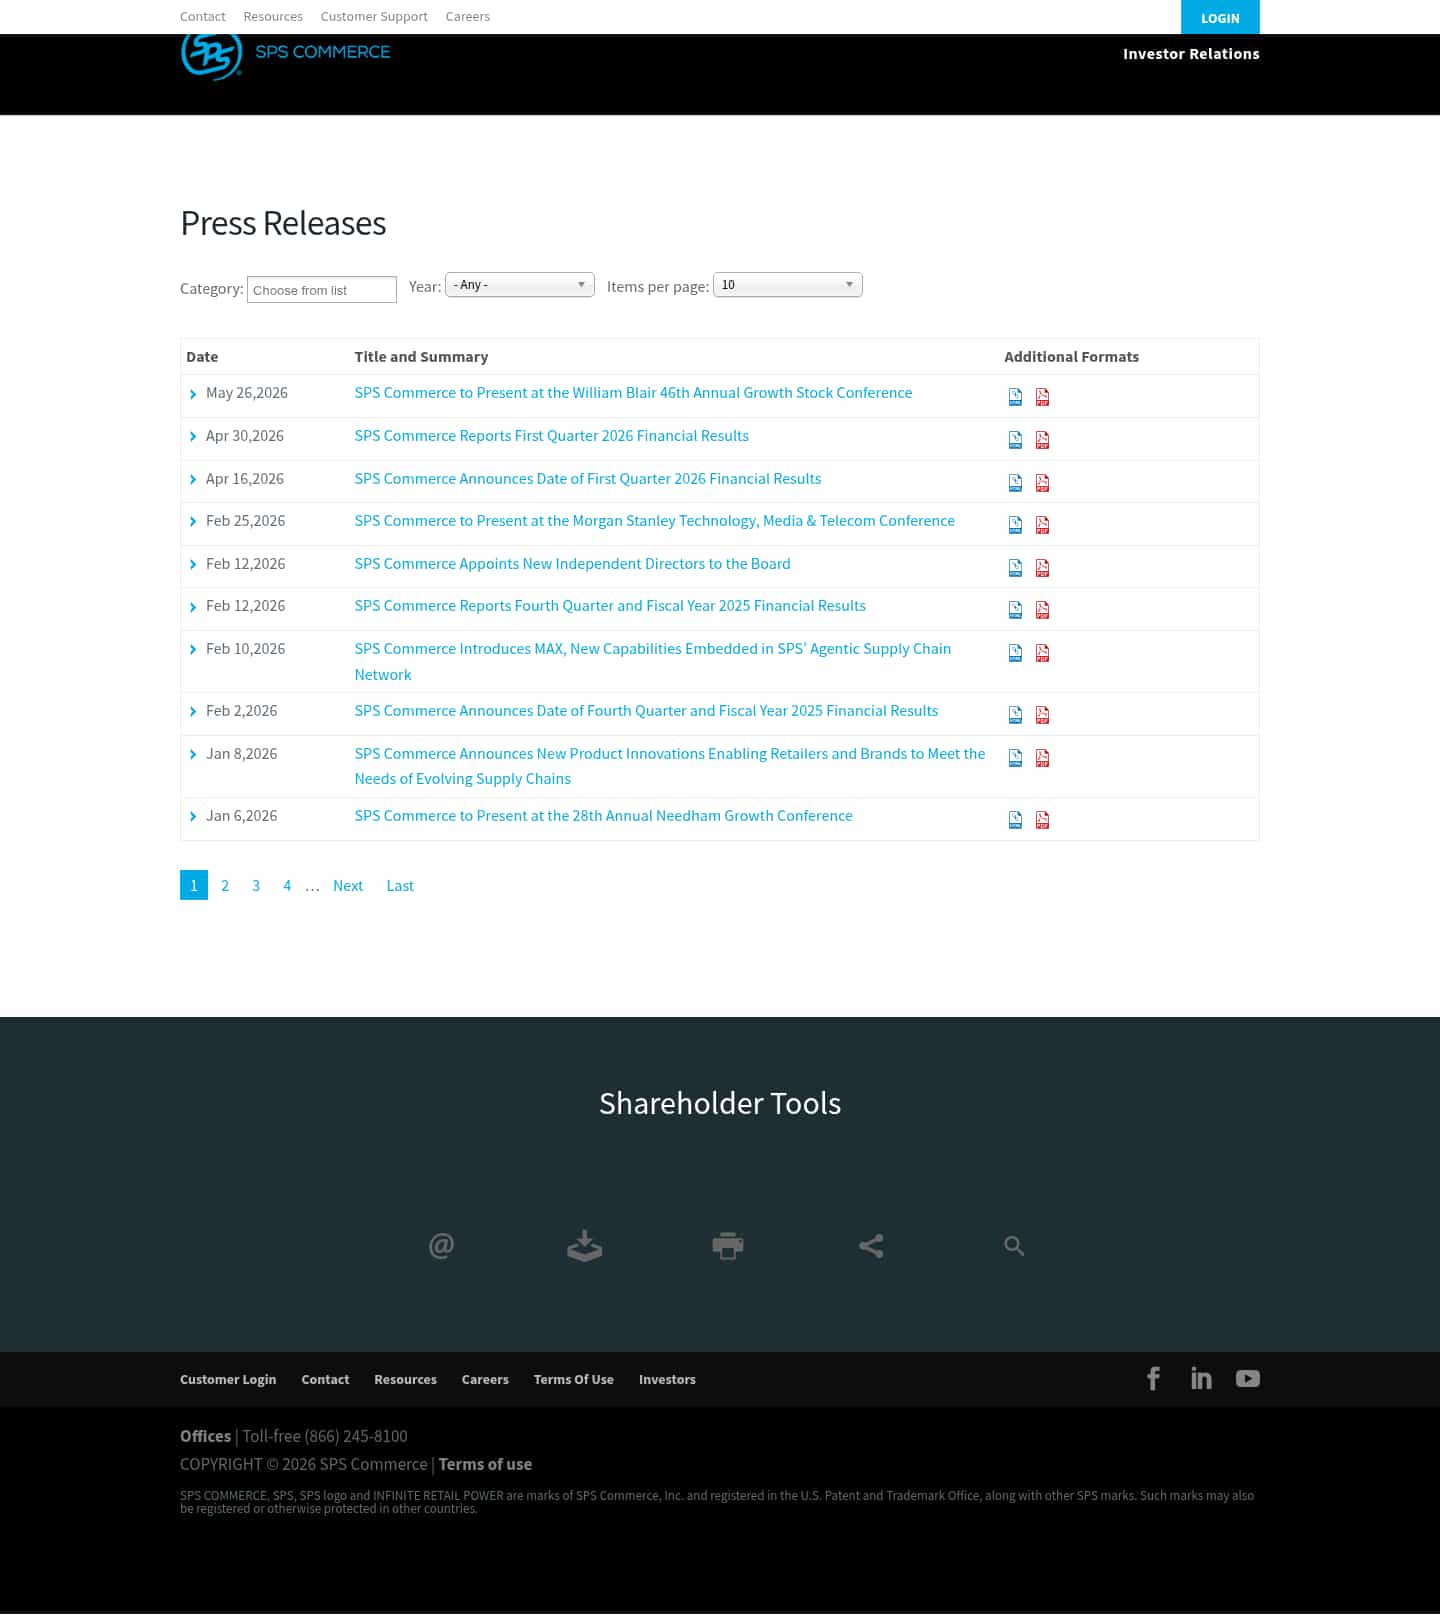Open the Items per page dropdown

(x=788, y=285)
